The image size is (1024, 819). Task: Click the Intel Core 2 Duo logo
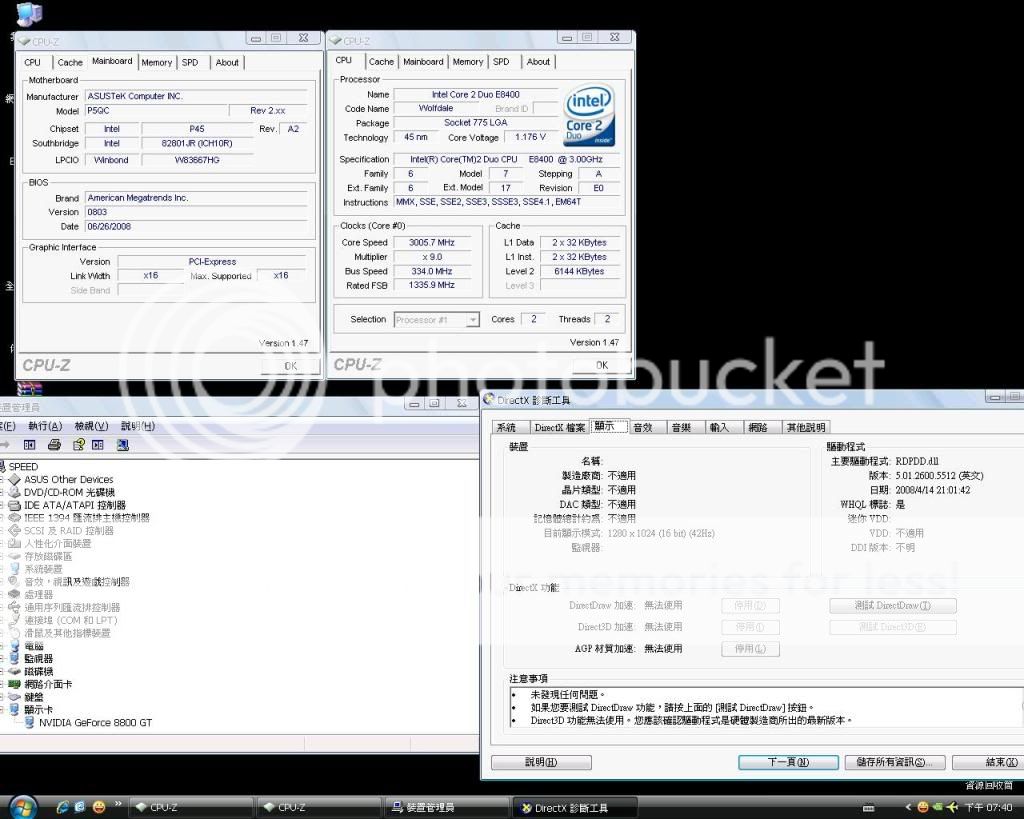pyautogui.click(x=590, y=116)
